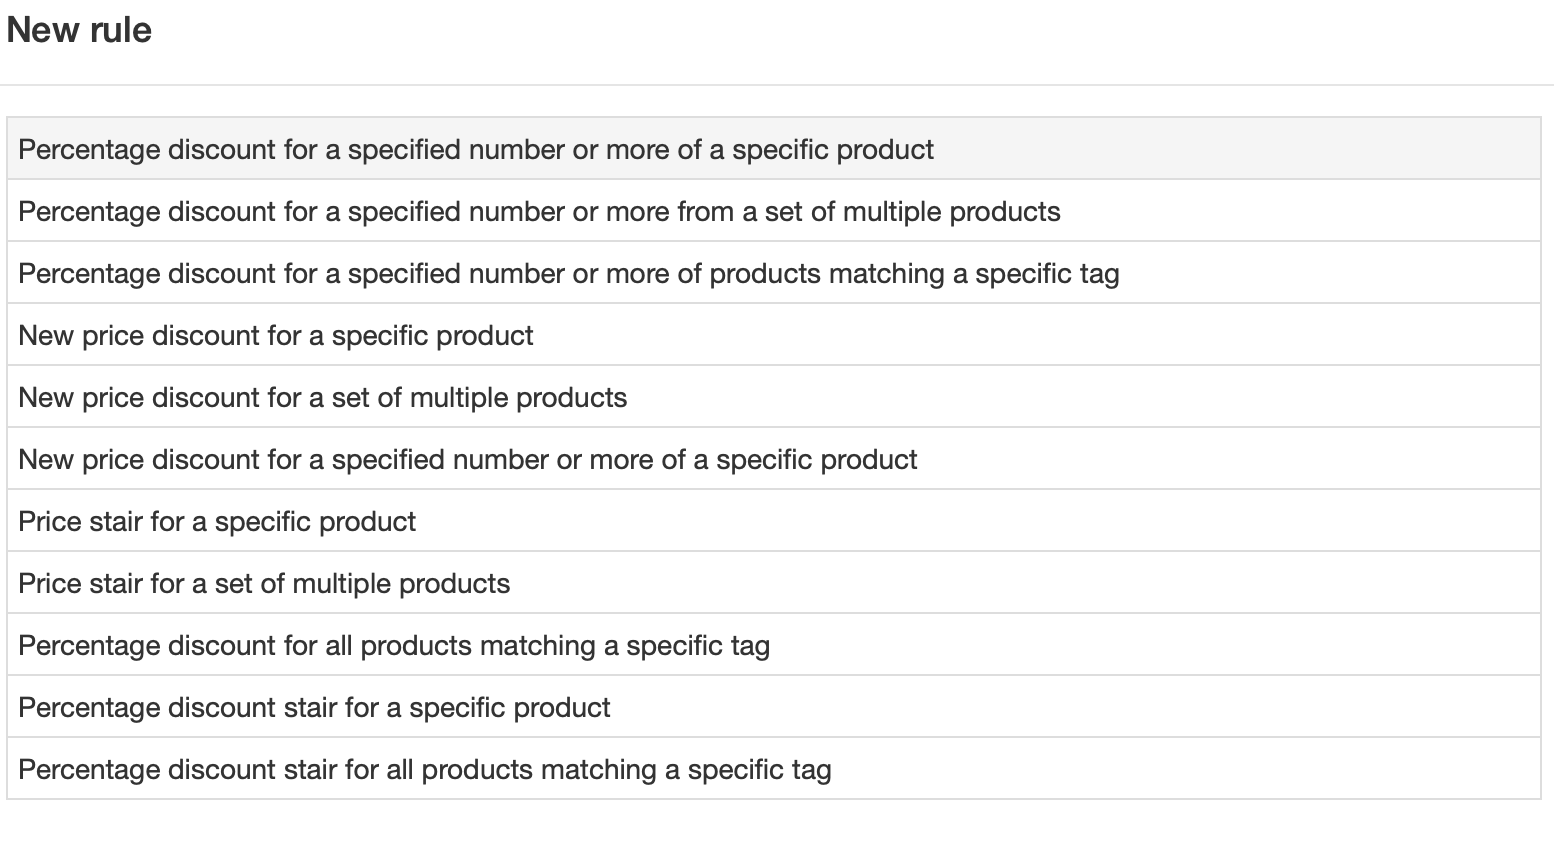Choose Percentage discount stair for all products matching tag
1554x842 pixels.
(x=425, y=770)
